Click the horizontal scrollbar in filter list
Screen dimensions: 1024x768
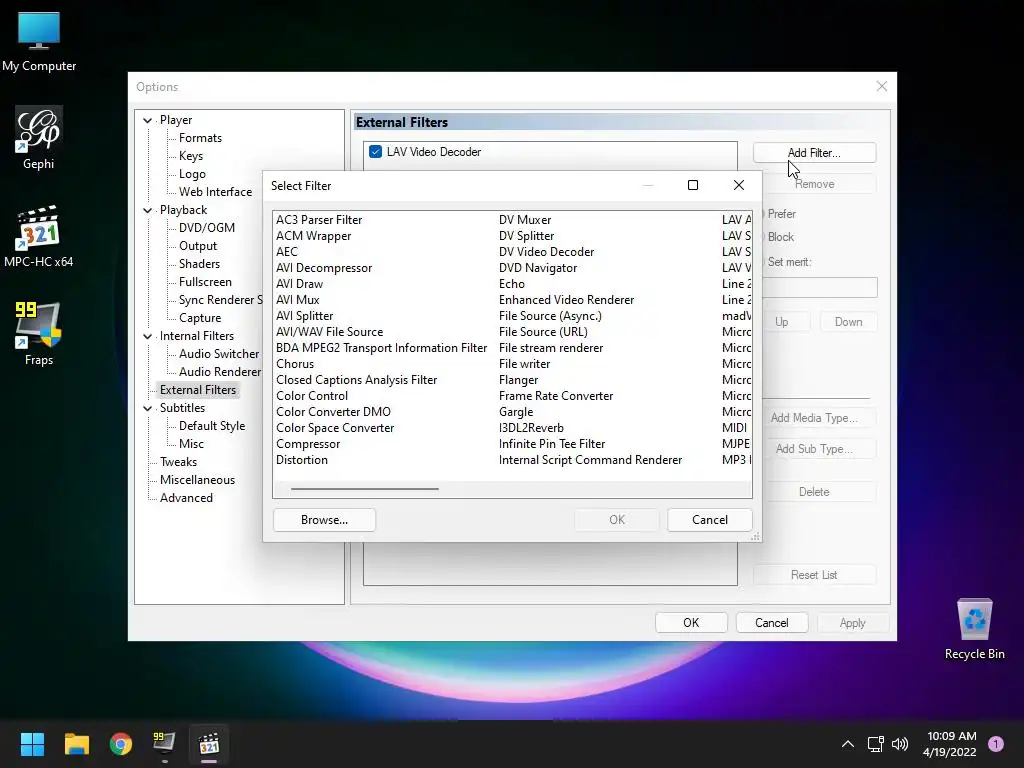point(364,488)
